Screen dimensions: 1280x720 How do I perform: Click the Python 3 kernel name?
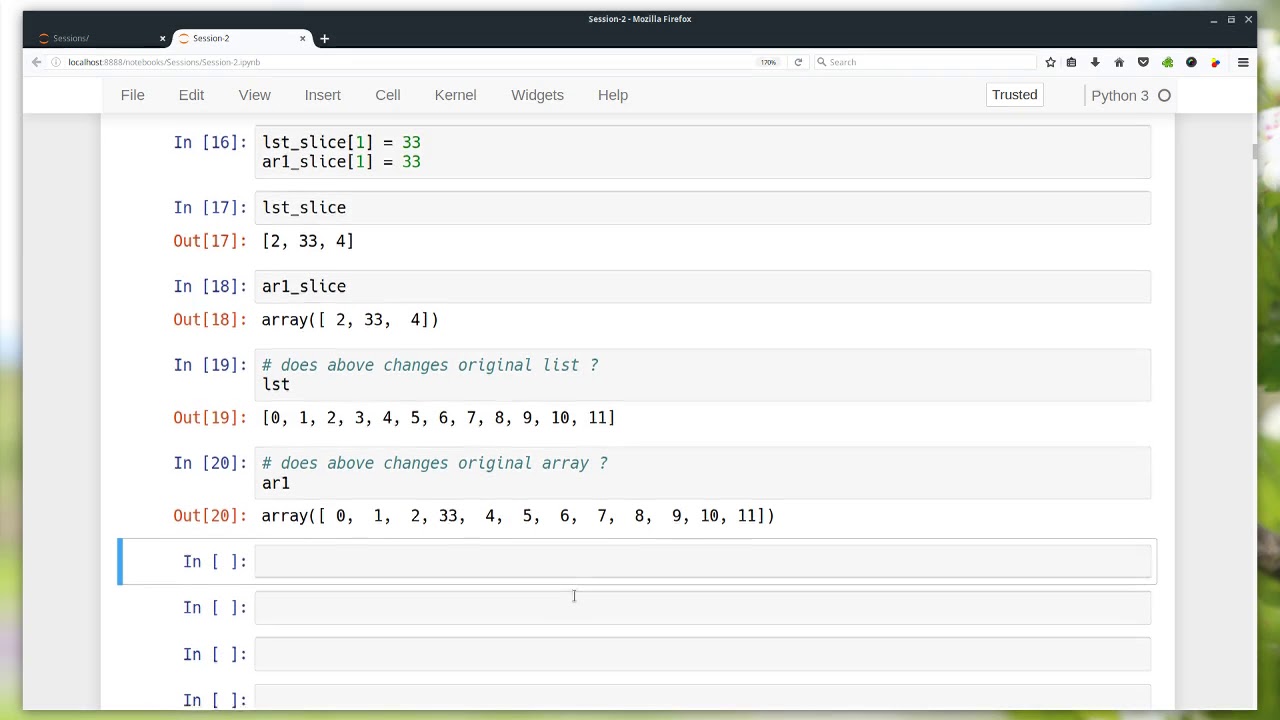click(1120, 96)
